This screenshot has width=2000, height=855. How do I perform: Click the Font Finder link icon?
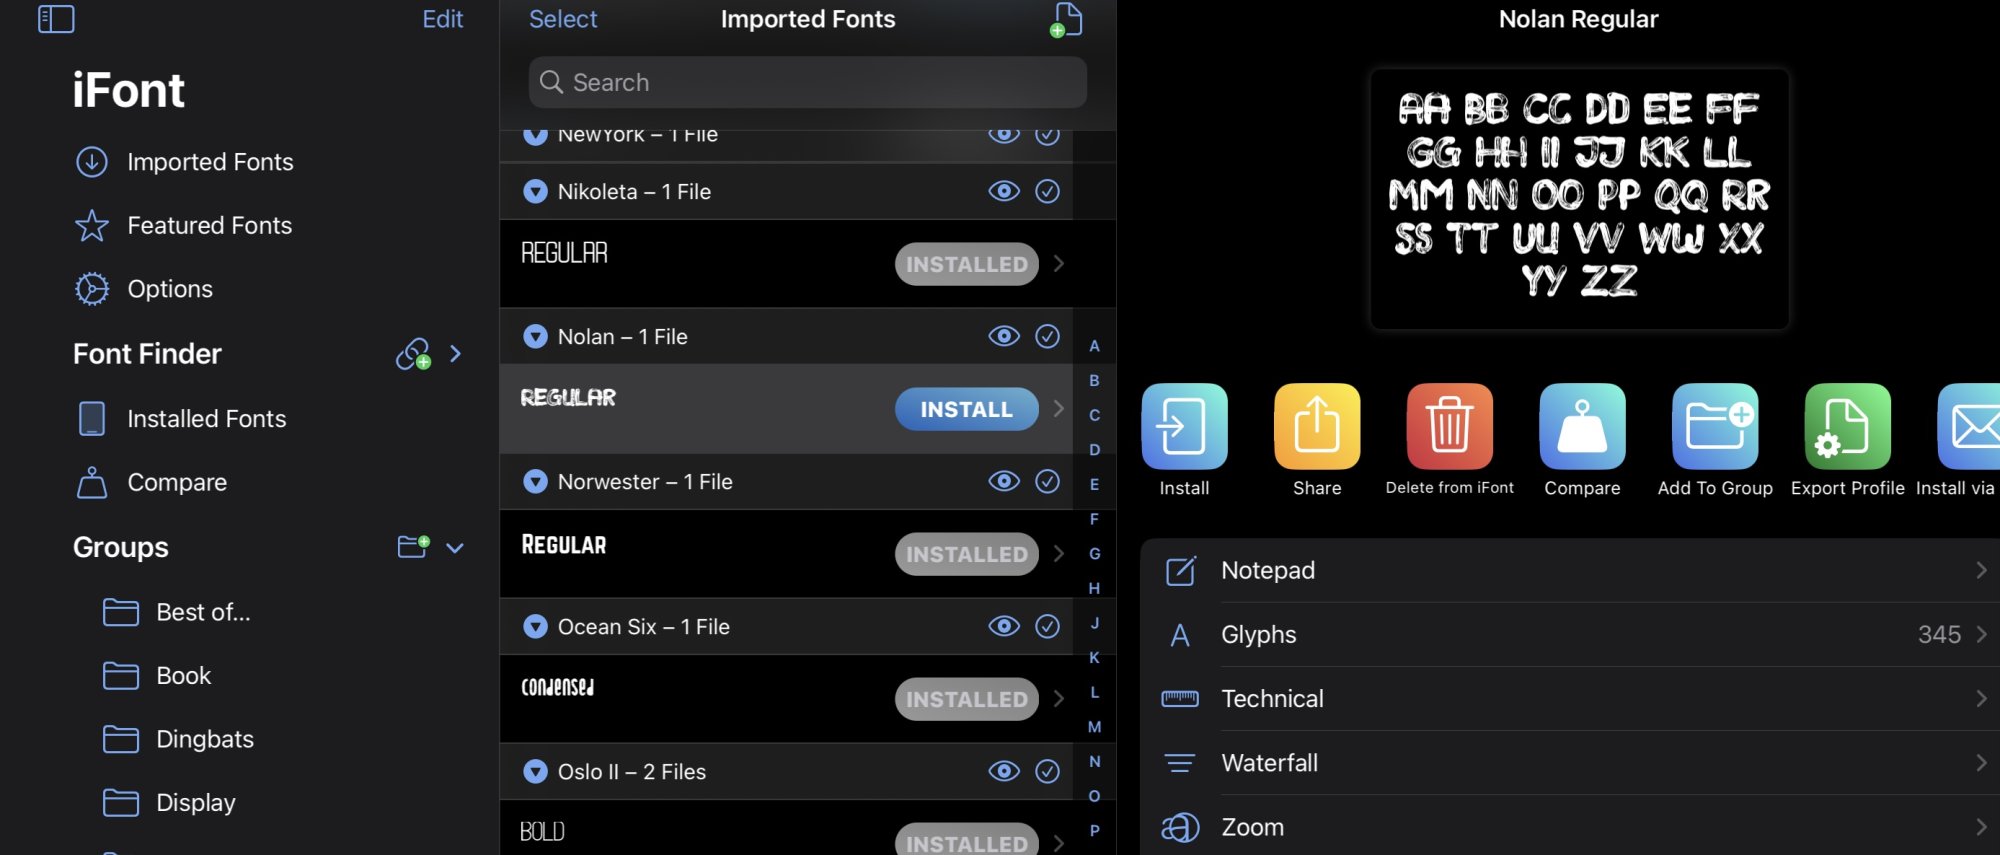click(x=413, y=354)
